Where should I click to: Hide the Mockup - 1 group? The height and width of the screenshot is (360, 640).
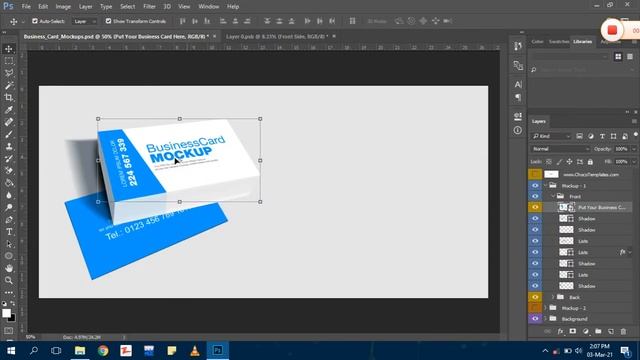[535, 185]
